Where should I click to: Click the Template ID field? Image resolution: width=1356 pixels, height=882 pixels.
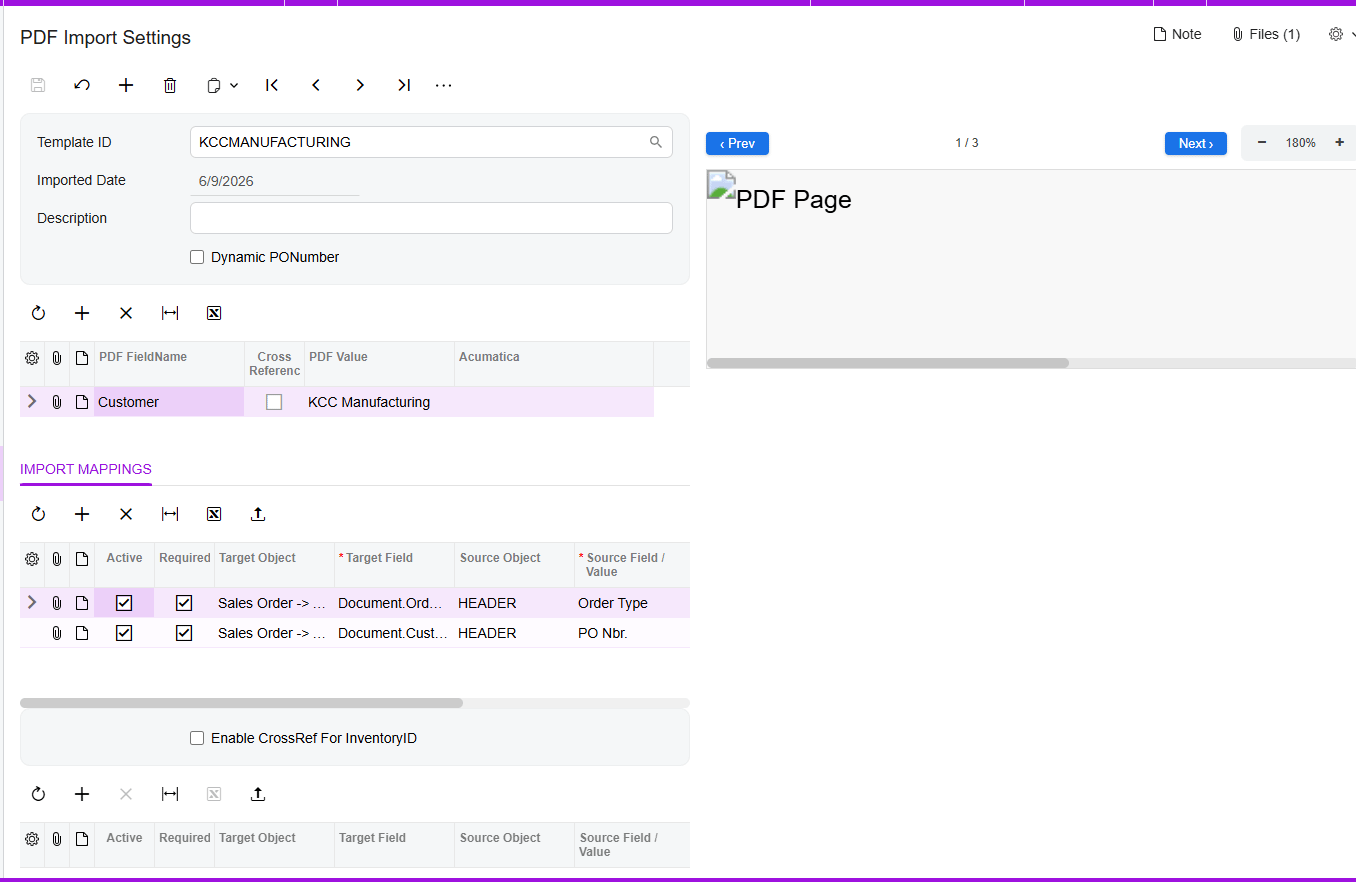[x=431, y=142]
